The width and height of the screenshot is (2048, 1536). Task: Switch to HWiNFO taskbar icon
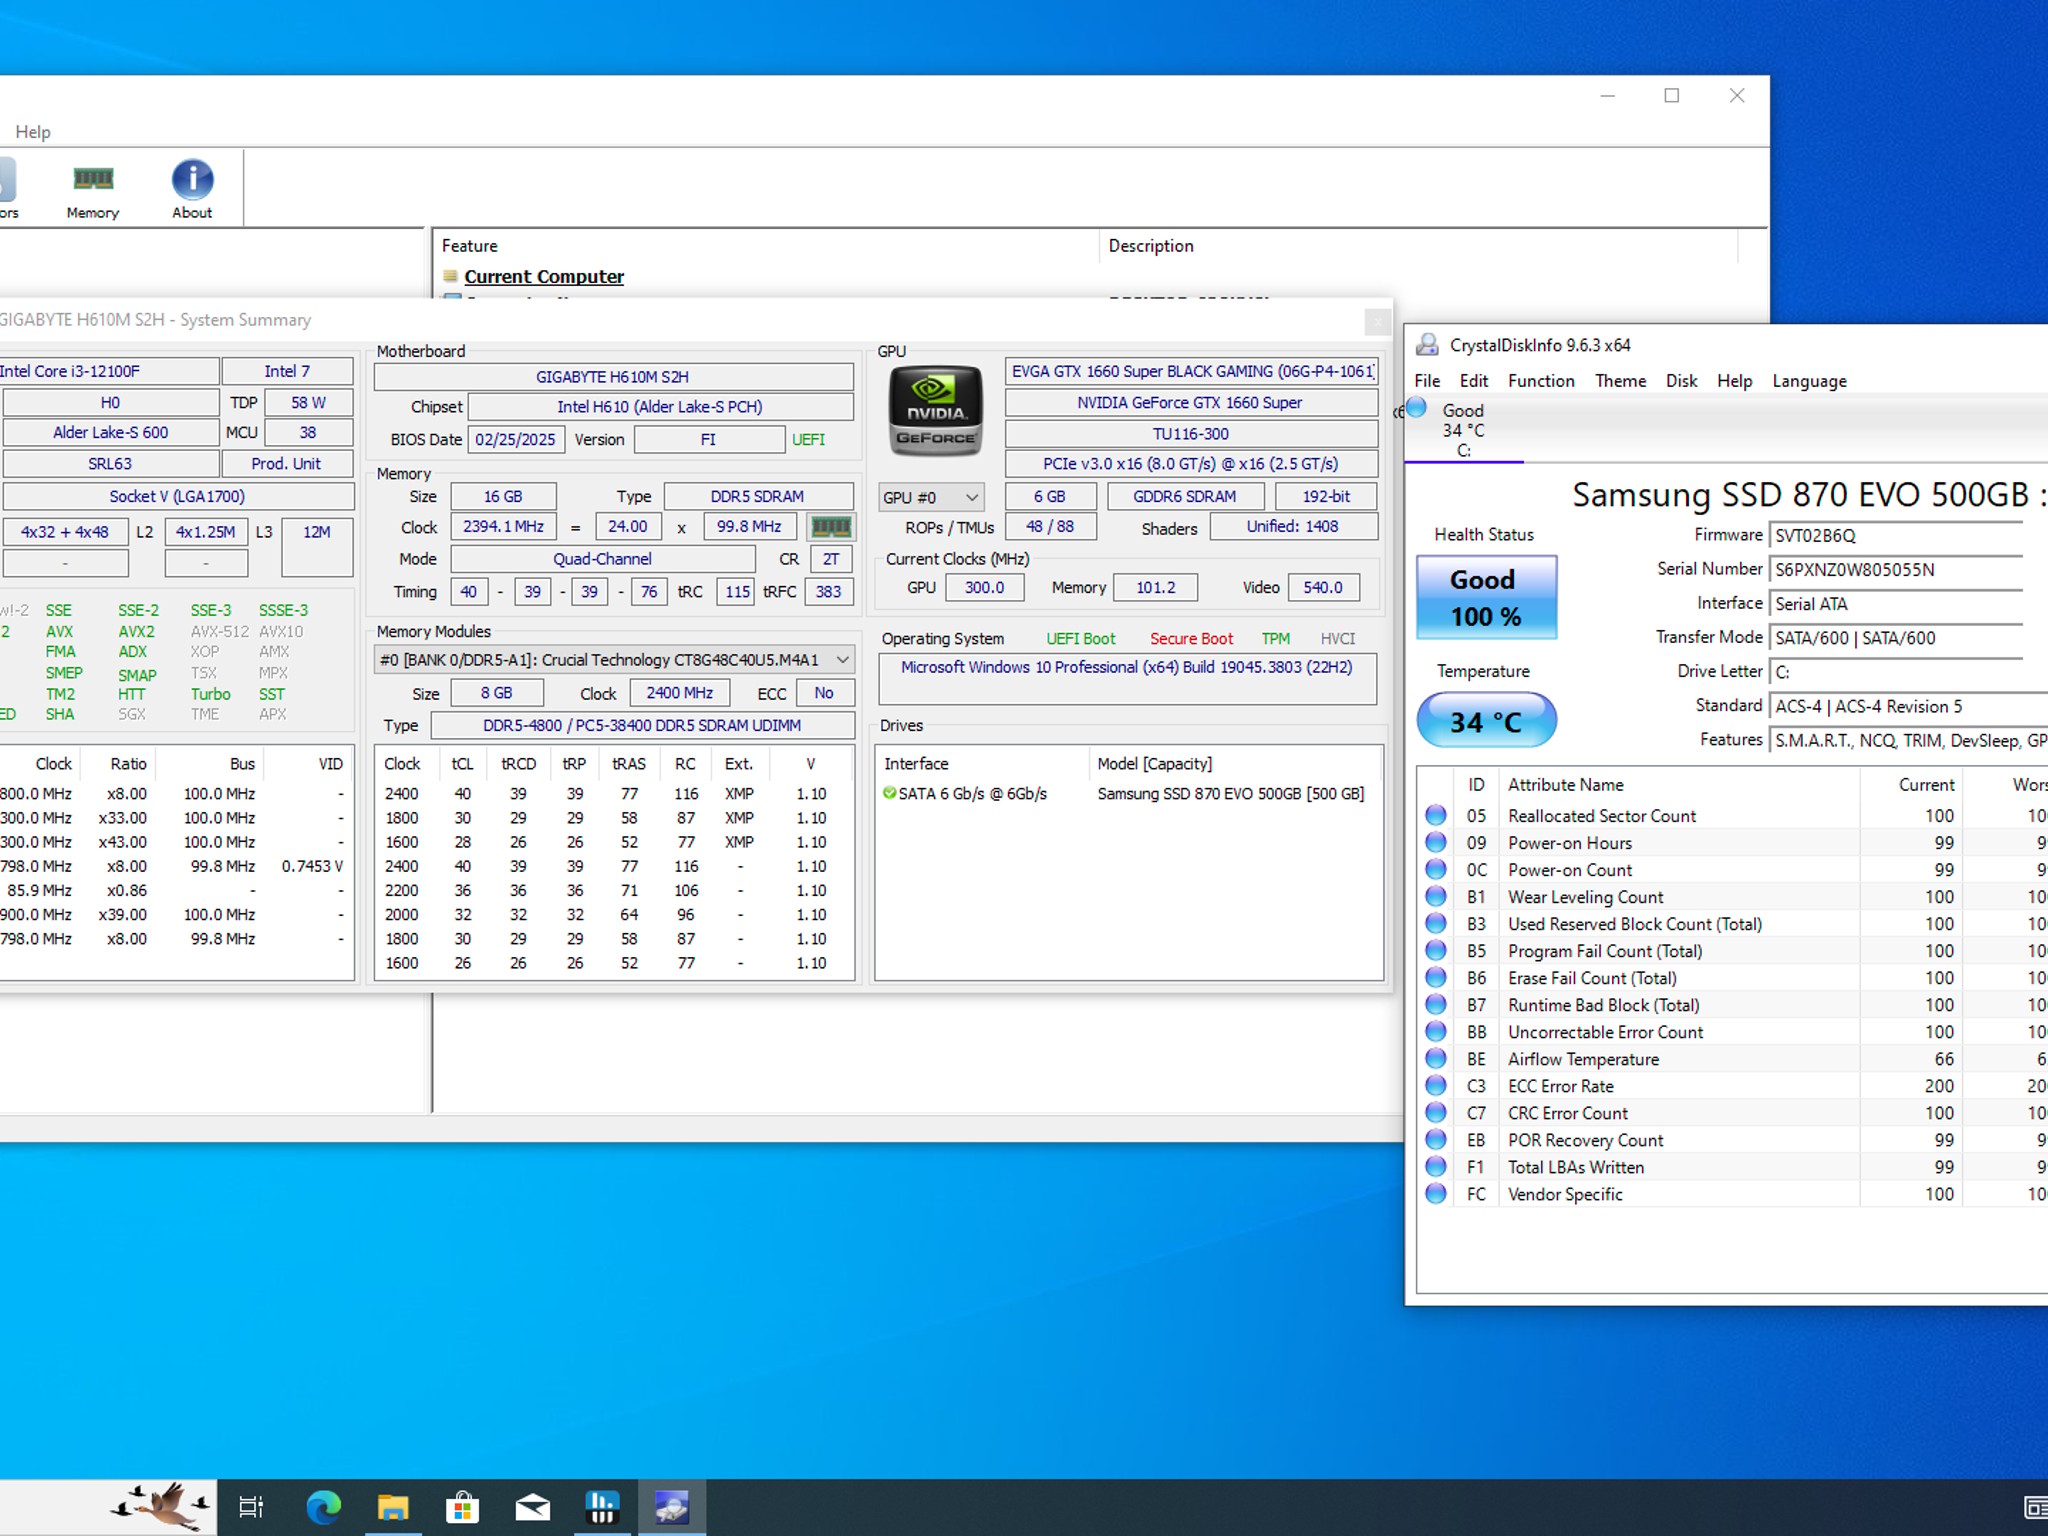point(602,1507)
